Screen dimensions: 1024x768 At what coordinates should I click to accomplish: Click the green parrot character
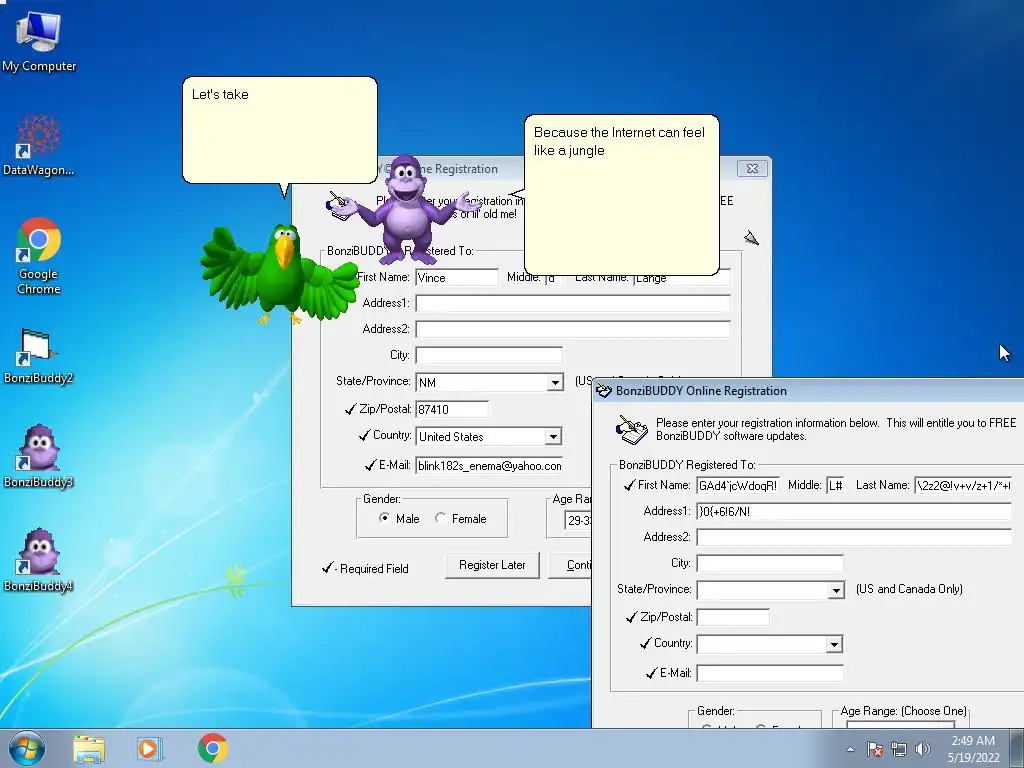(281, 273)
